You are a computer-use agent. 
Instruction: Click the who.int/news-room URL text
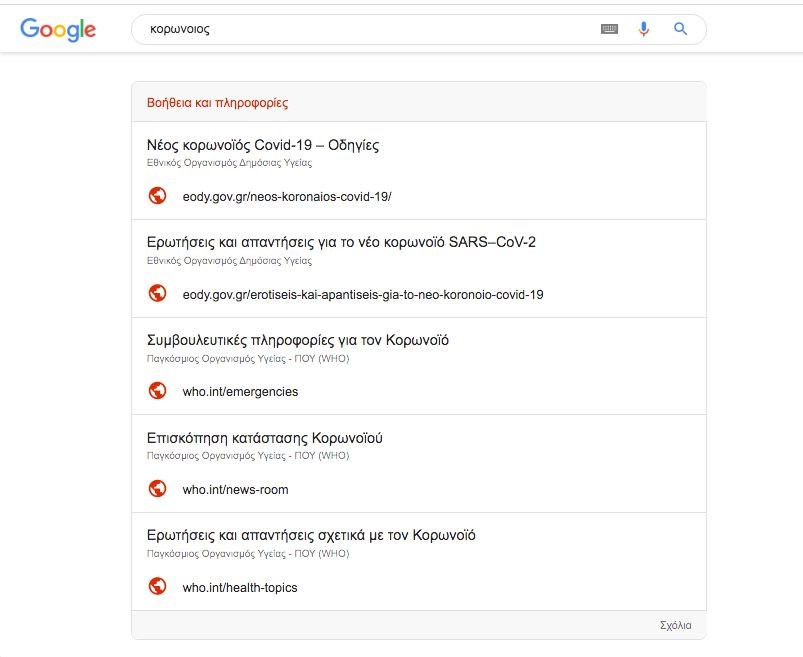pos(235,490)
